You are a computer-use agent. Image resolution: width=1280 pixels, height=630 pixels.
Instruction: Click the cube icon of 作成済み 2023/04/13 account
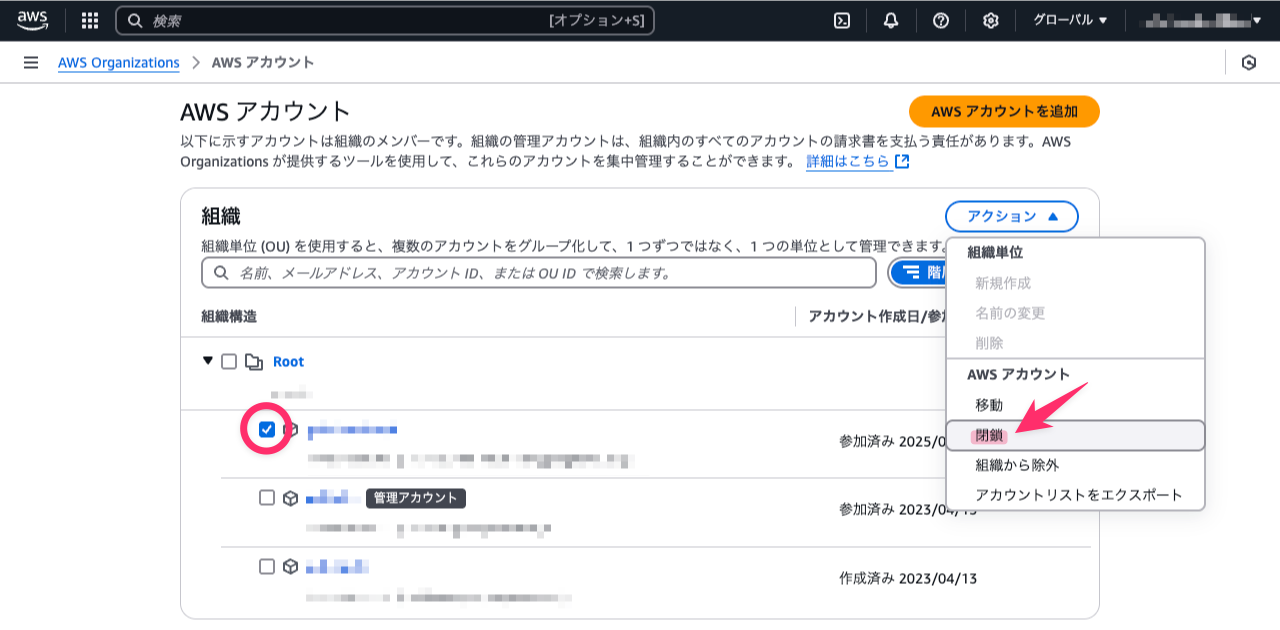click(290, 566)
